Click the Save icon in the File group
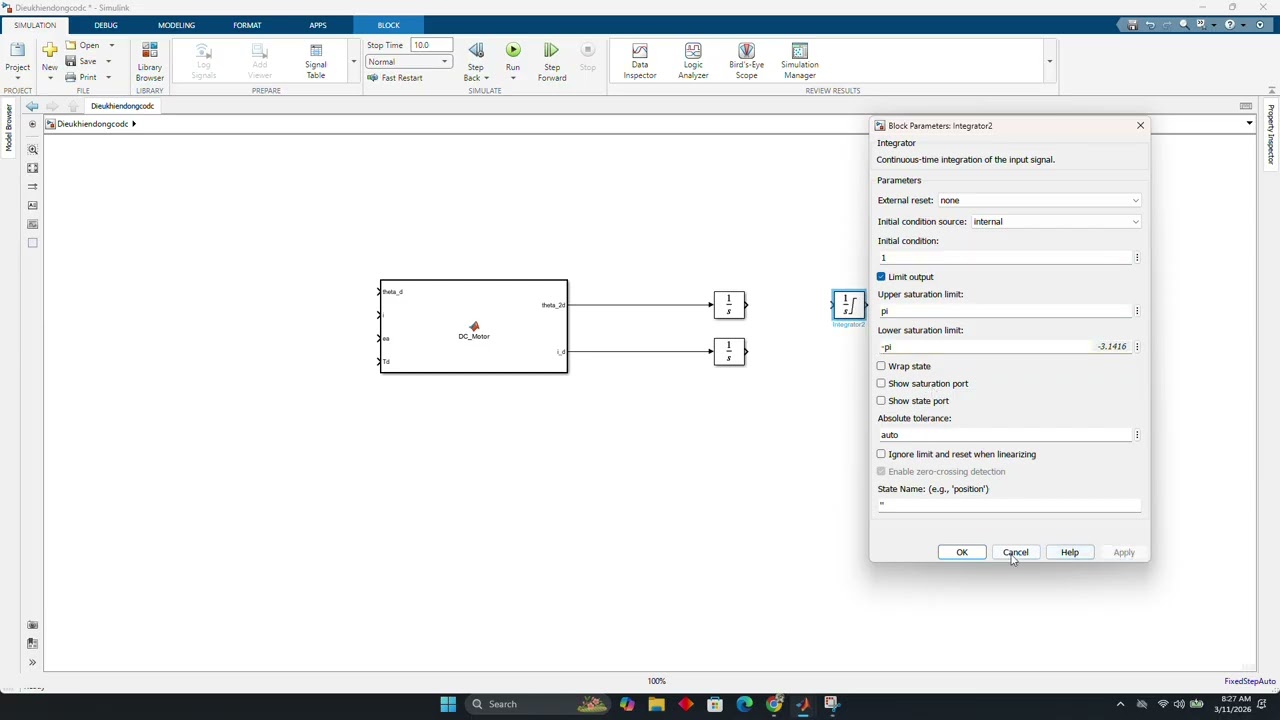The width and height of the screenshot is (1280, 720). click(x=72, y=61)
